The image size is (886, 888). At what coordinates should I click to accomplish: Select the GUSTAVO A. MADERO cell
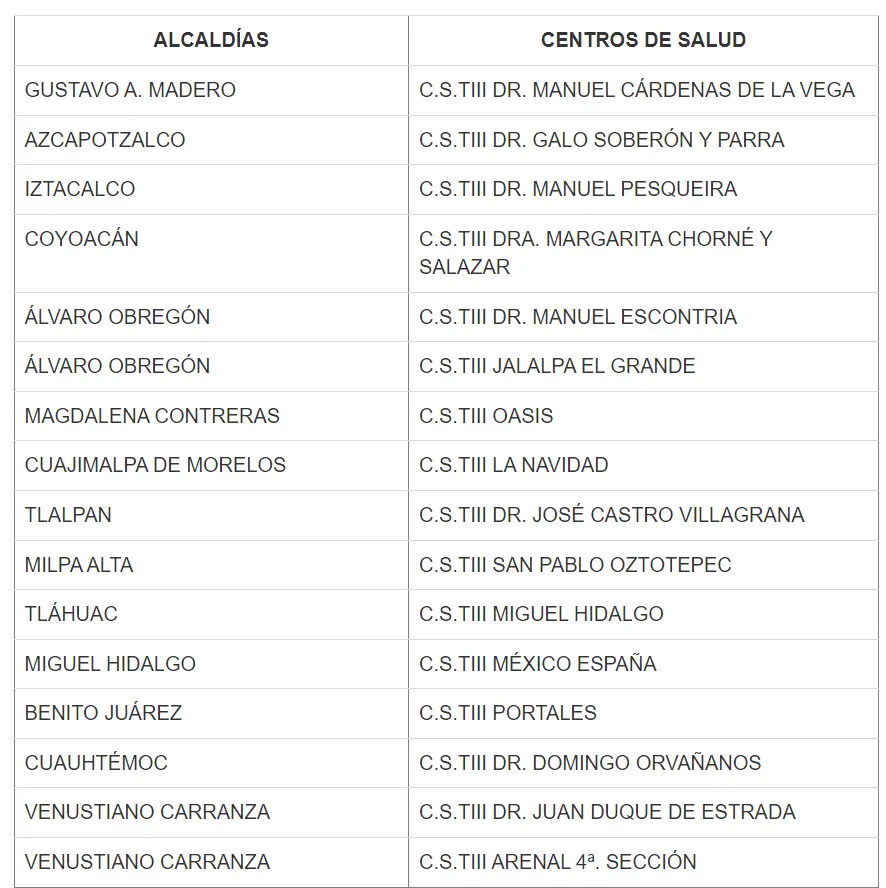pos(130,90)
